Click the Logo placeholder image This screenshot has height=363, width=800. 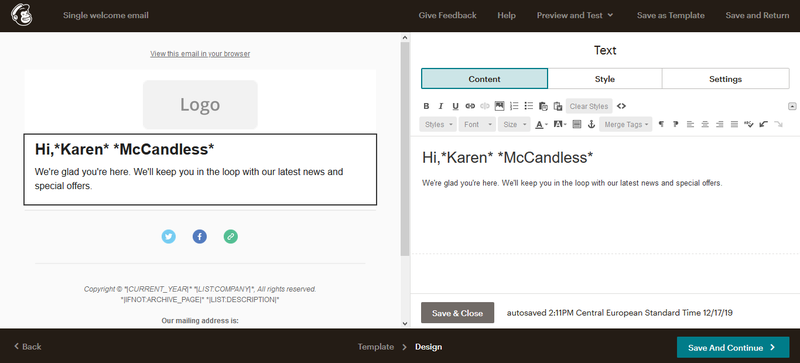coord(200,104)
